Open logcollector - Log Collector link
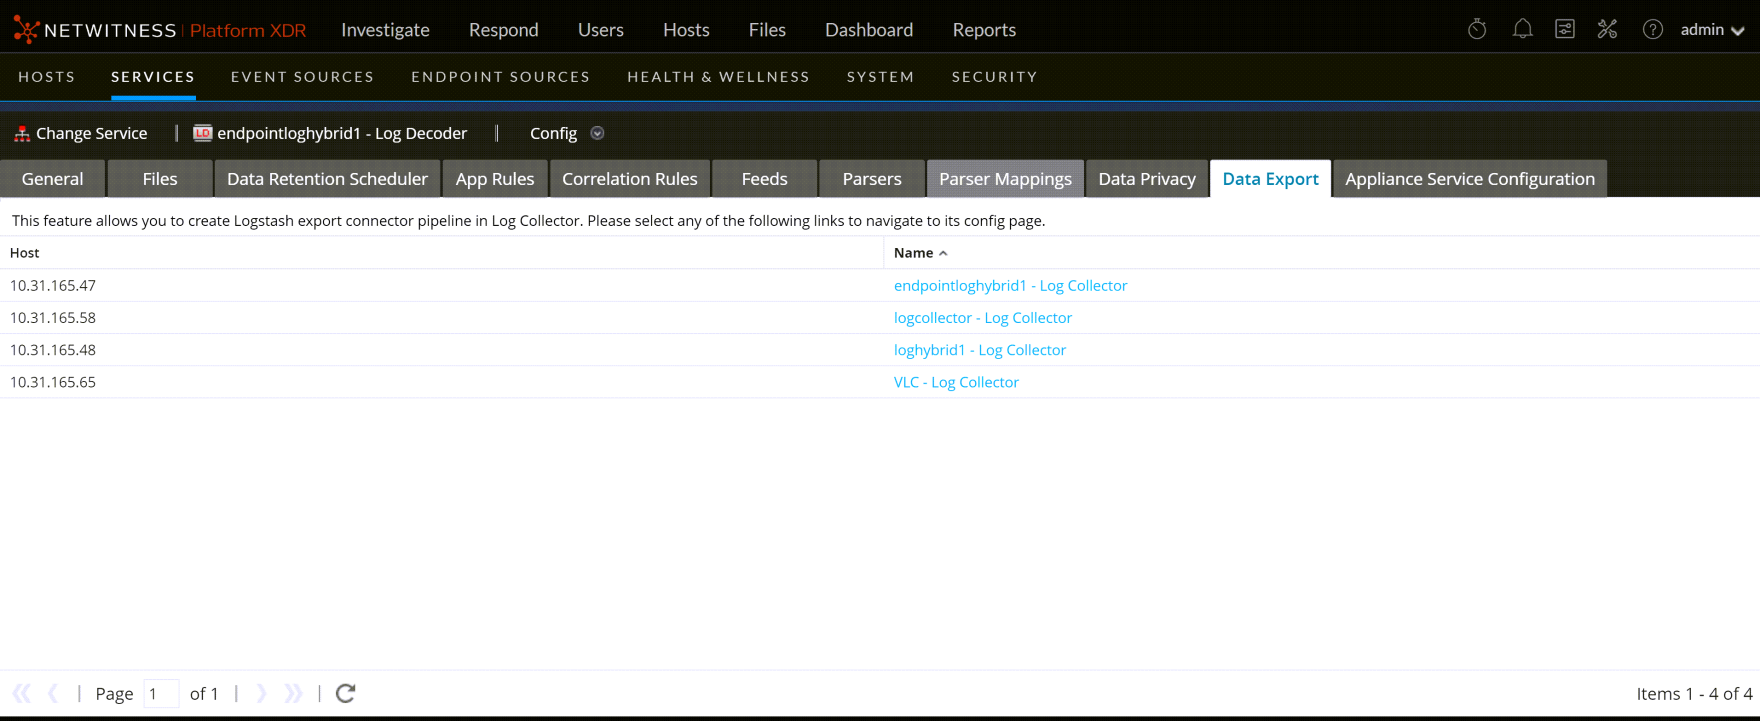This screenshot has height=721, width=1760. coord(983,318)
